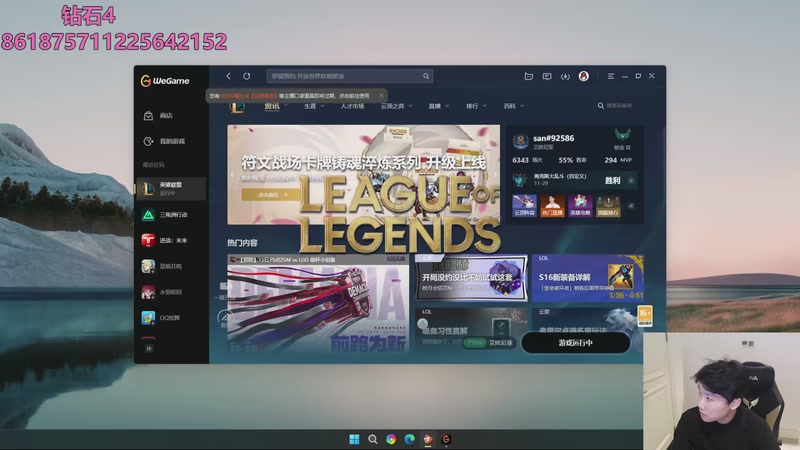Expand the dropdown arrow next to 资讯

[x=285, y=106]
